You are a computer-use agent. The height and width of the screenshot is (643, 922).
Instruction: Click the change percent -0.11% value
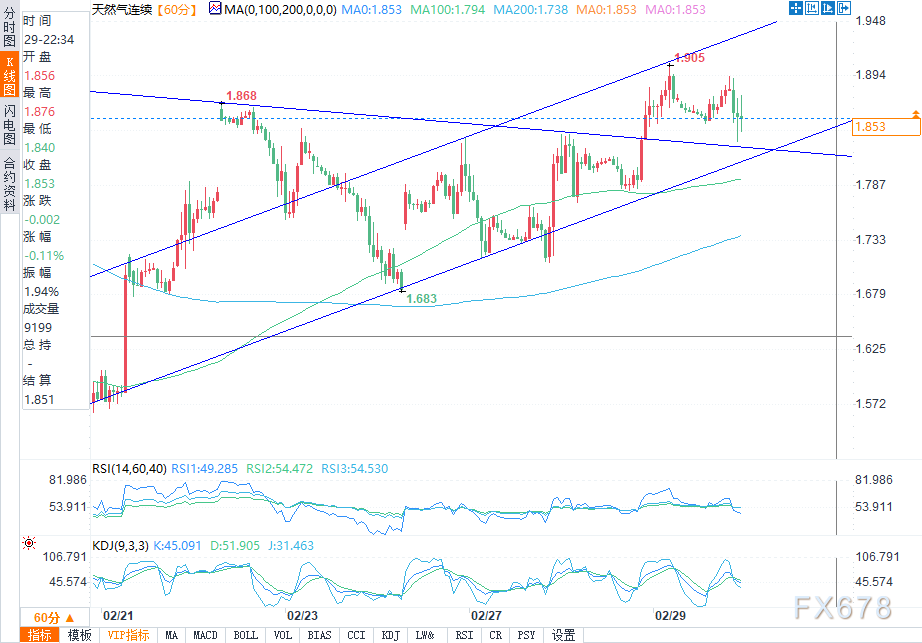click(44, 256)
